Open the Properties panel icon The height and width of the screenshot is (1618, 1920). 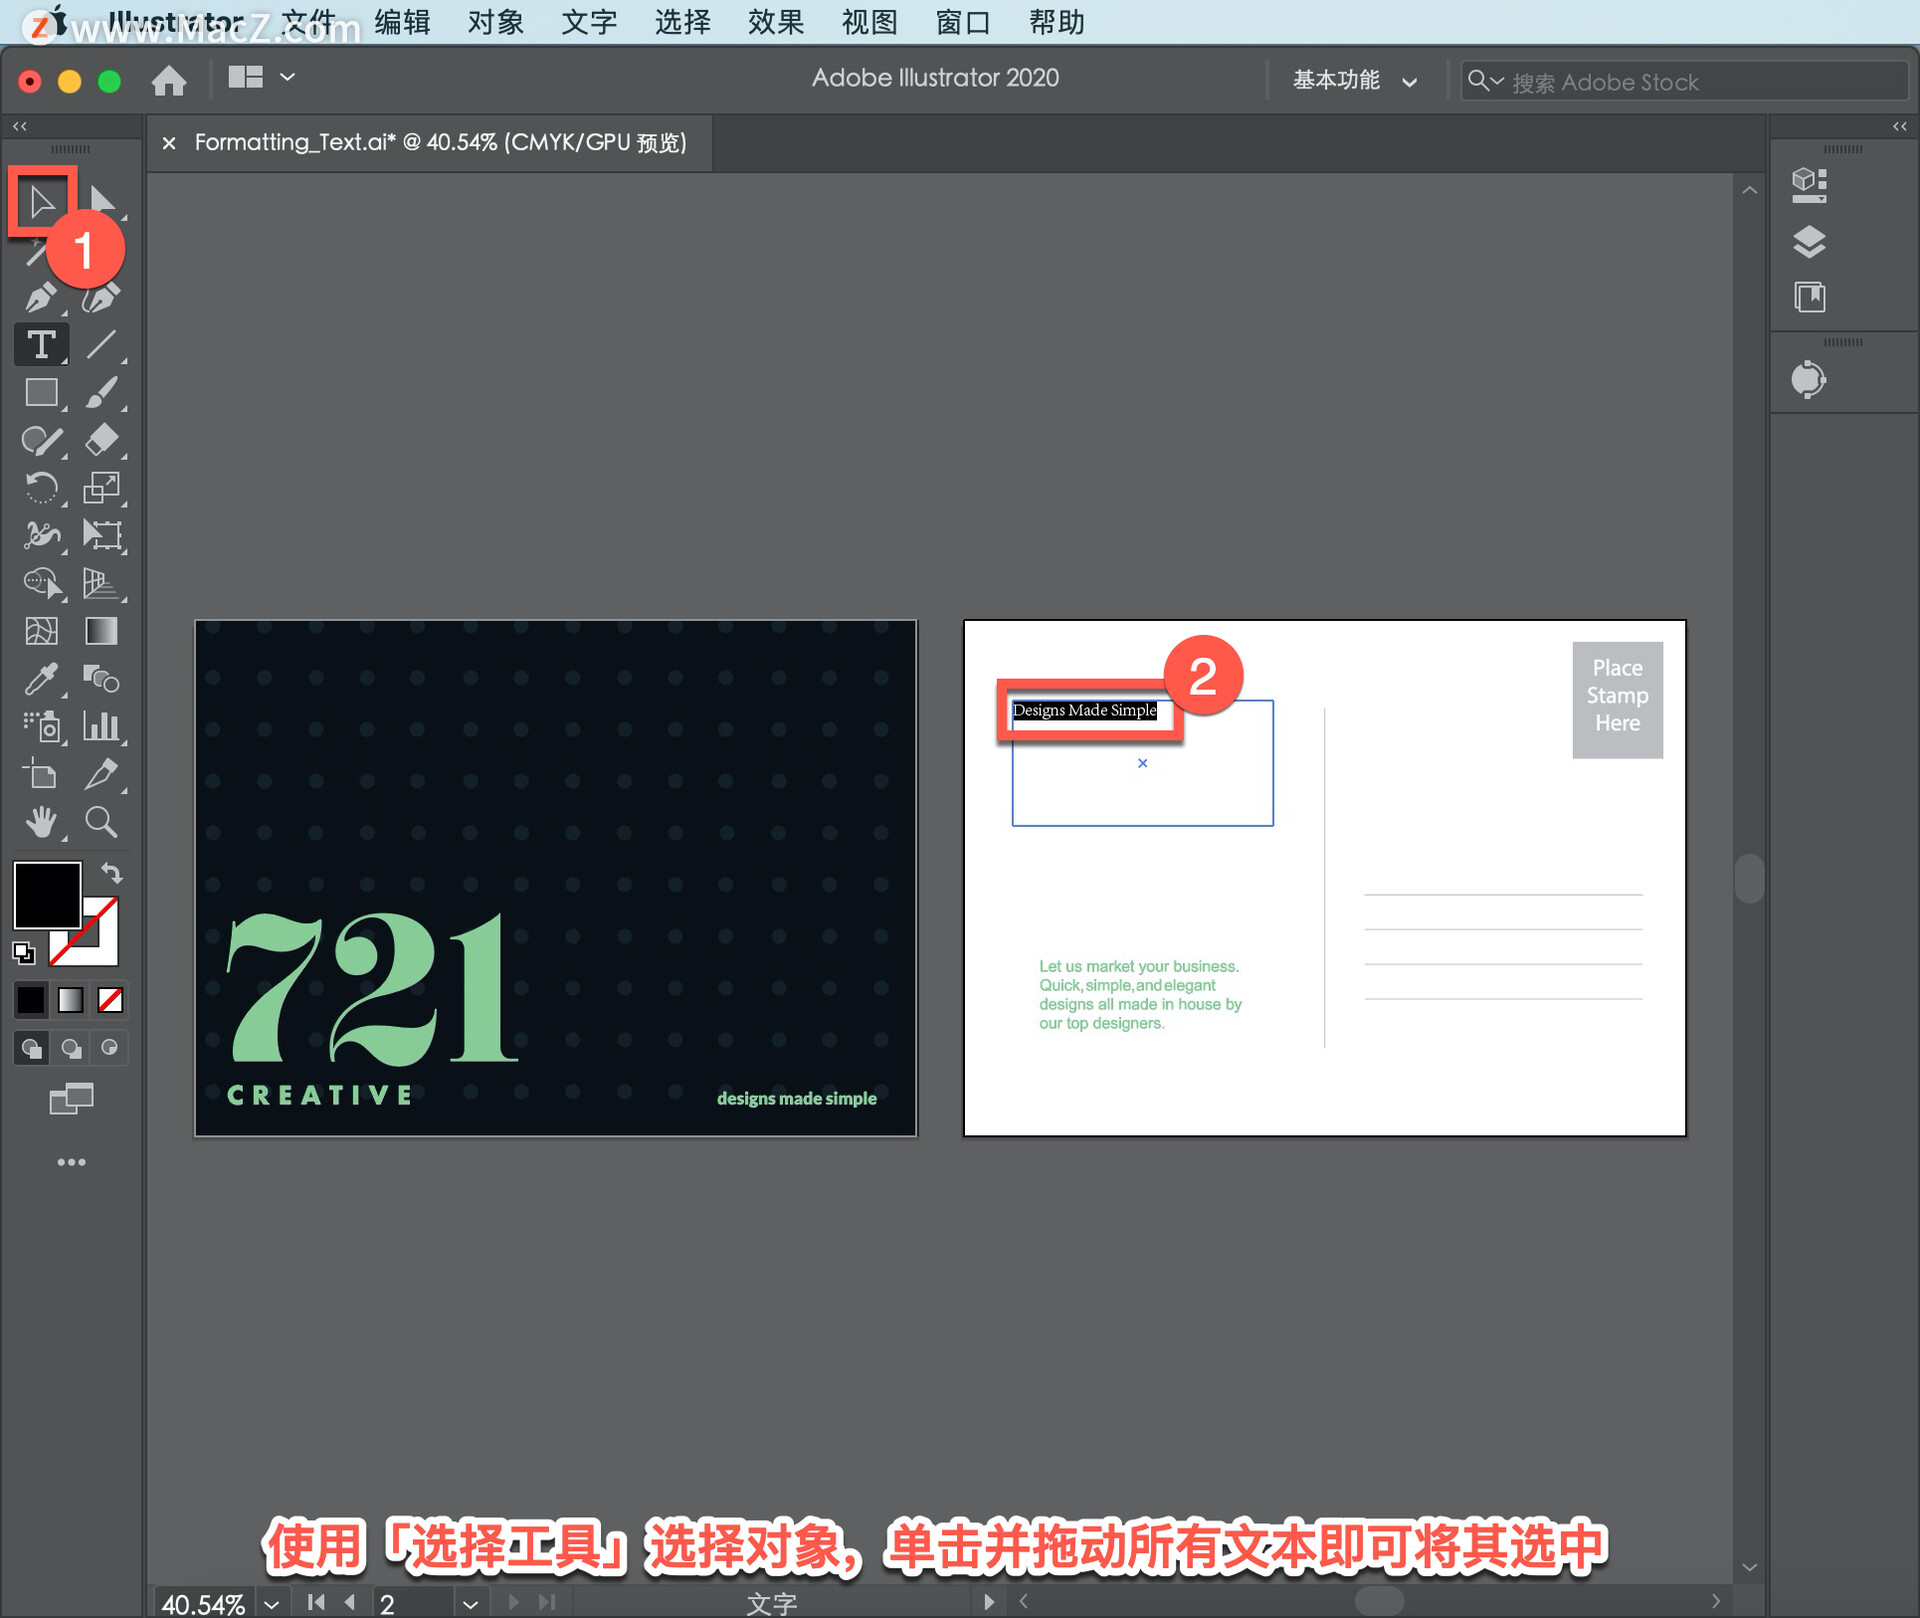[x=1809, y=185]
